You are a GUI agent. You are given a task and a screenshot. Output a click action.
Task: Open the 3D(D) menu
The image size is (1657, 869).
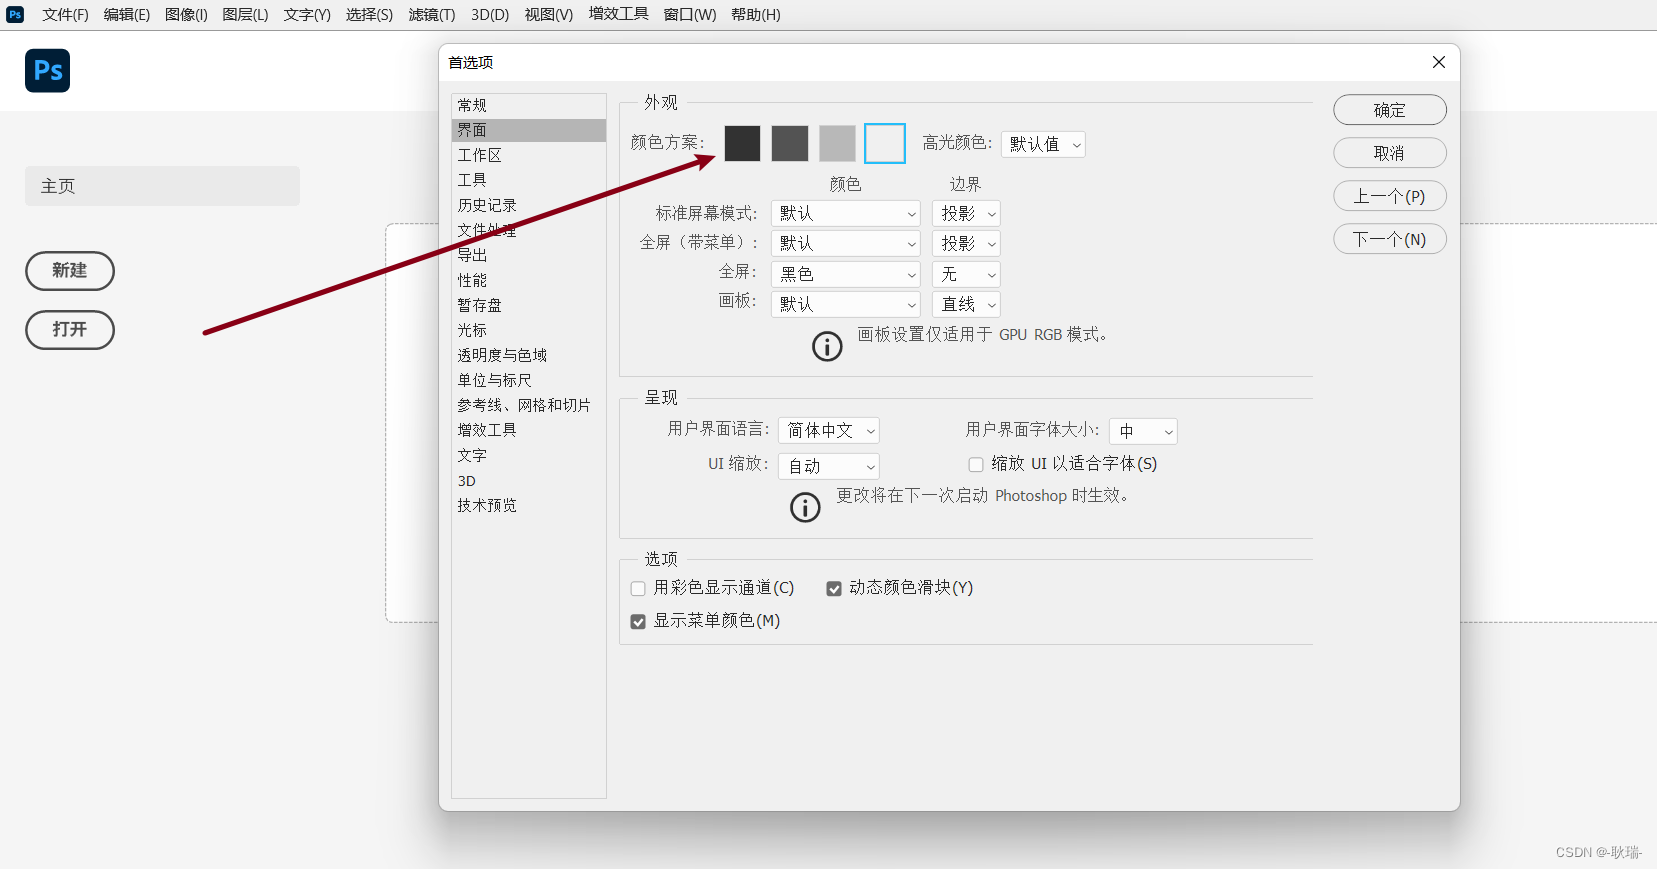pos(490,14)
